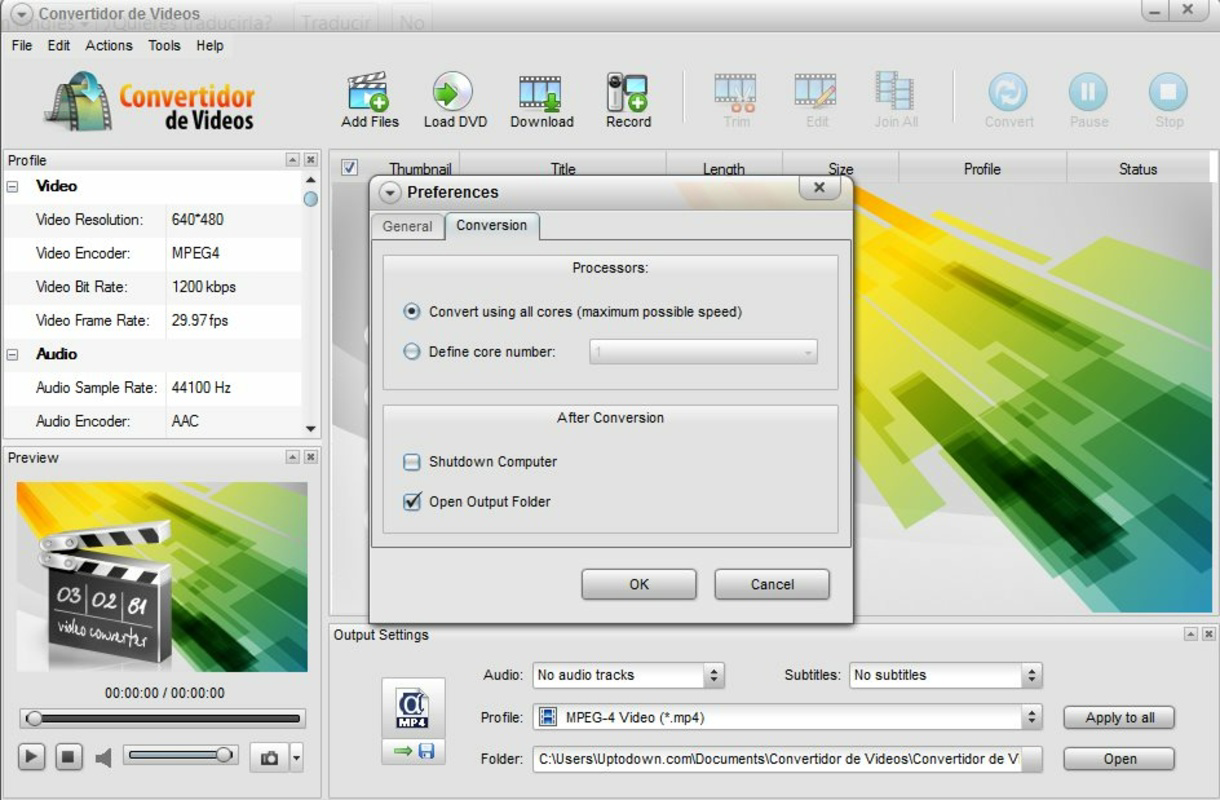
Task: Select Convert using all cores option
Action: (411, 312)
